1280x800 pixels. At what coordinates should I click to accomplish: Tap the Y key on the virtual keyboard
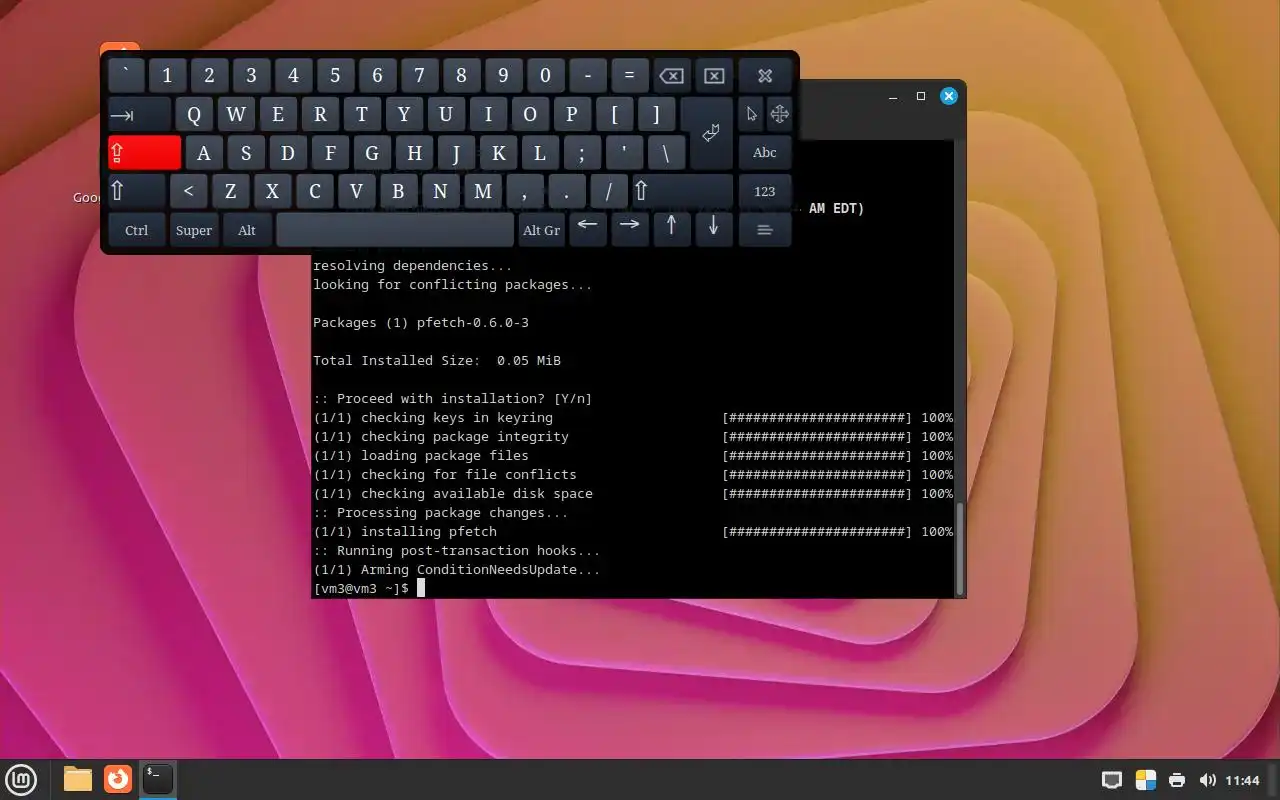(404, 114)
